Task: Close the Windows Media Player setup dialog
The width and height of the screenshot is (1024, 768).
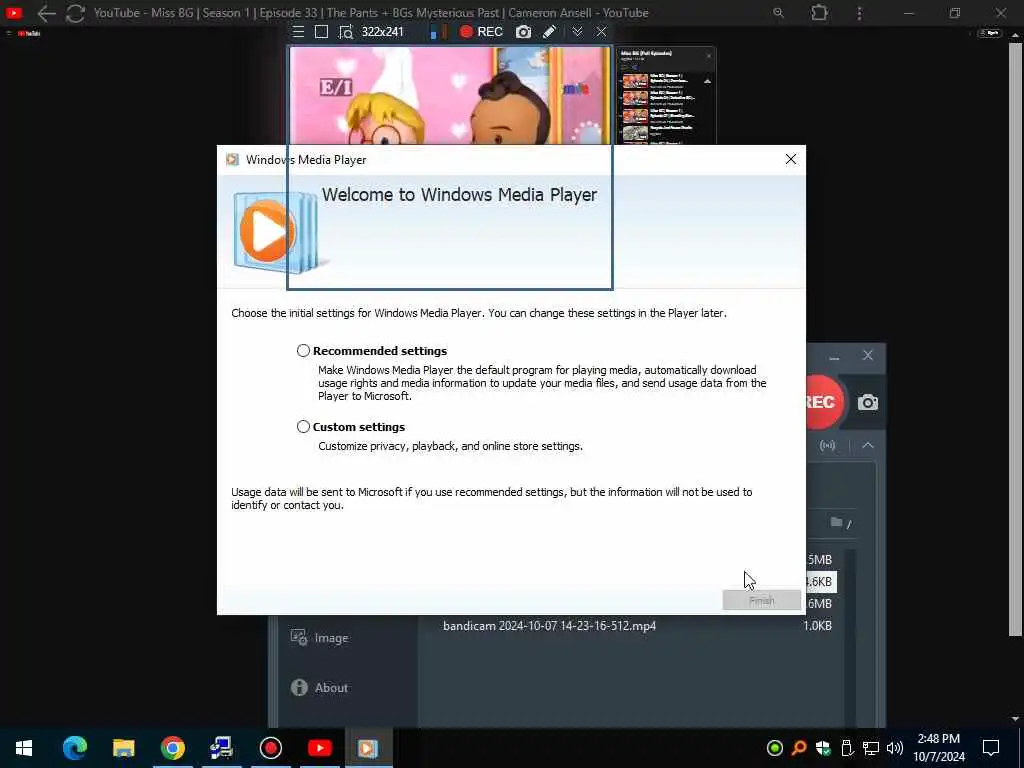Action: click(791, 159)
